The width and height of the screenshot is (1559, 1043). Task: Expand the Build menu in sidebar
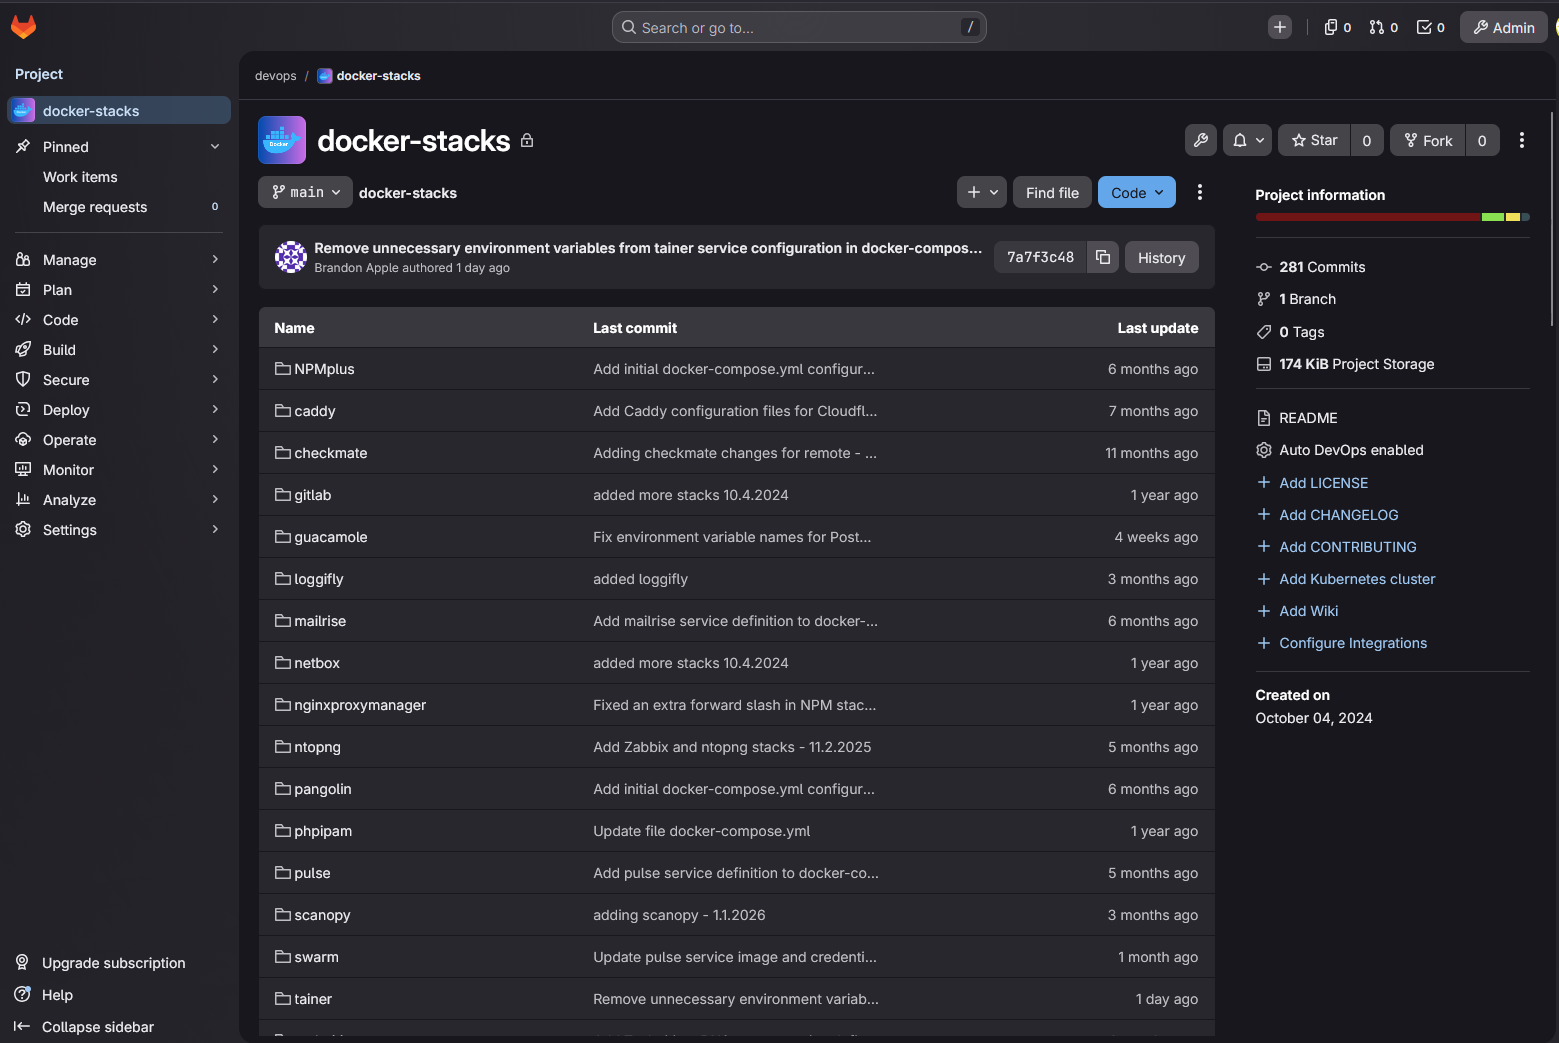(x=59, y=350)
